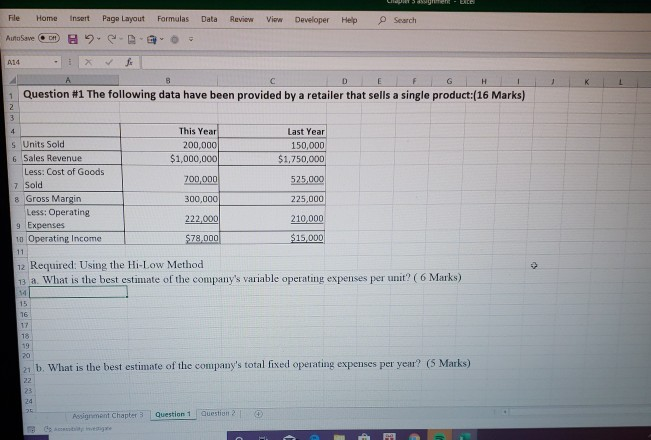The width and height of the screenshot is (651, 440).
Task: Switch to the Insert ribbon tab
Action: (x=79, y=18)
